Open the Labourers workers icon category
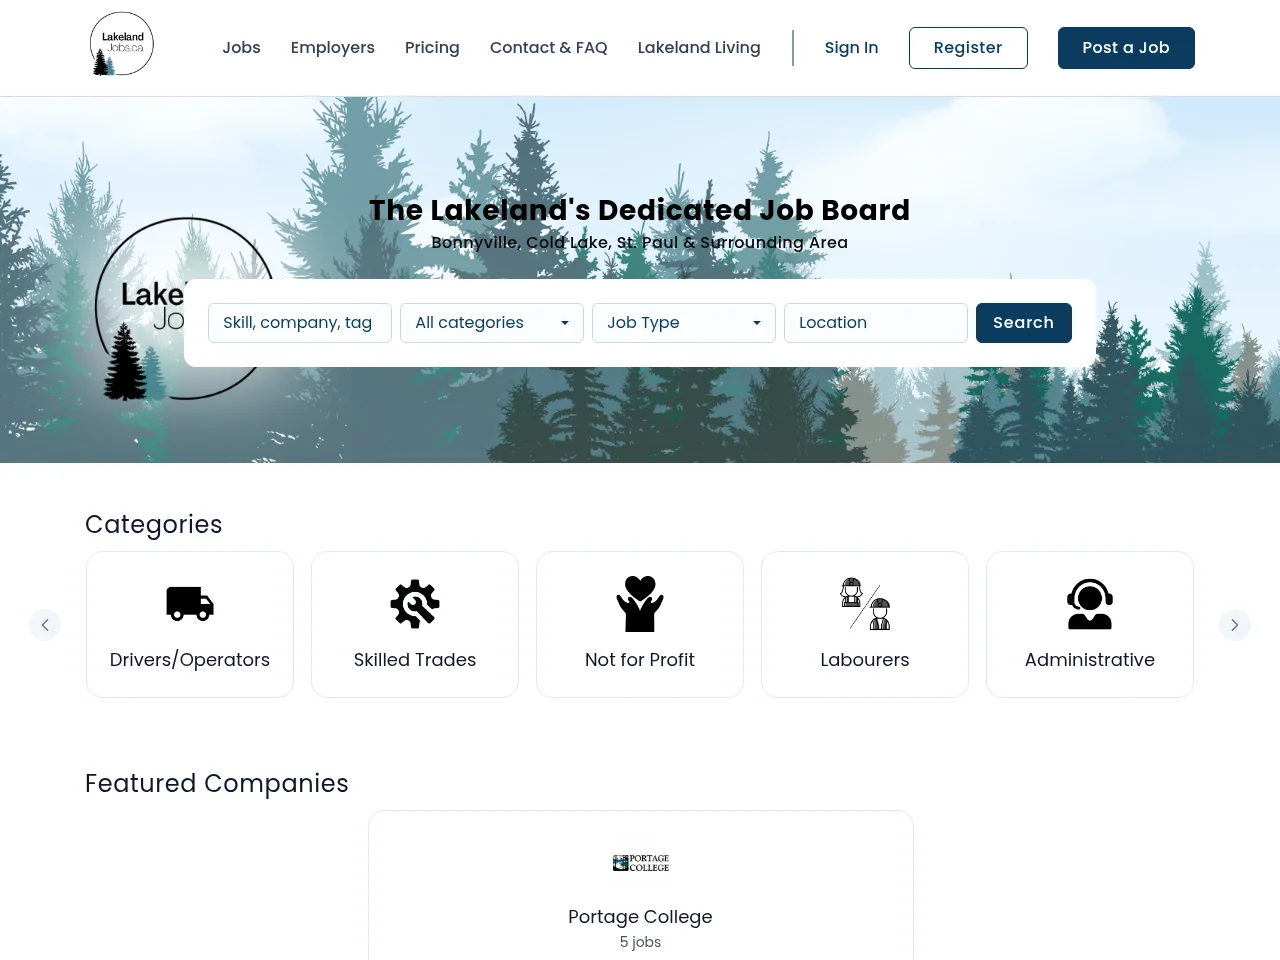1280x960 pixels. click(865, 604)
